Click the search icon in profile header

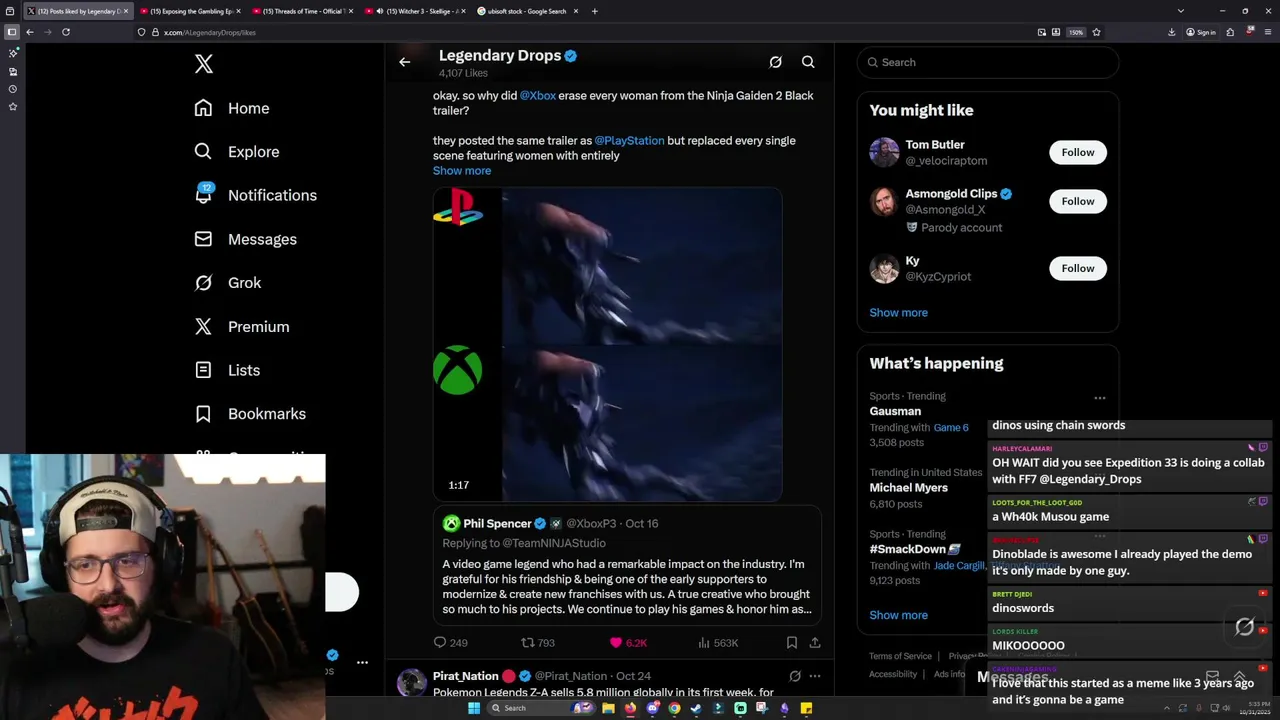pyautogui.click(x=808, y=62)
